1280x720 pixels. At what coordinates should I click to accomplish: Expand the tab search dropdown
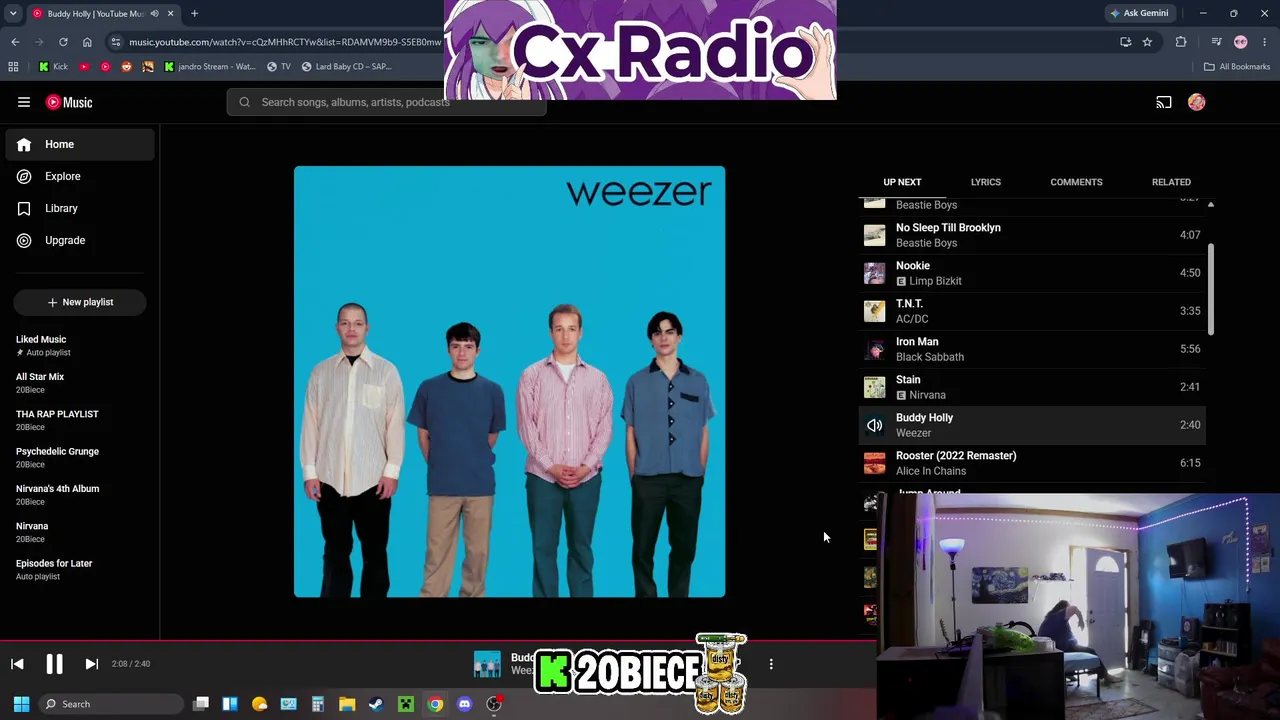(x=13, y=13)
